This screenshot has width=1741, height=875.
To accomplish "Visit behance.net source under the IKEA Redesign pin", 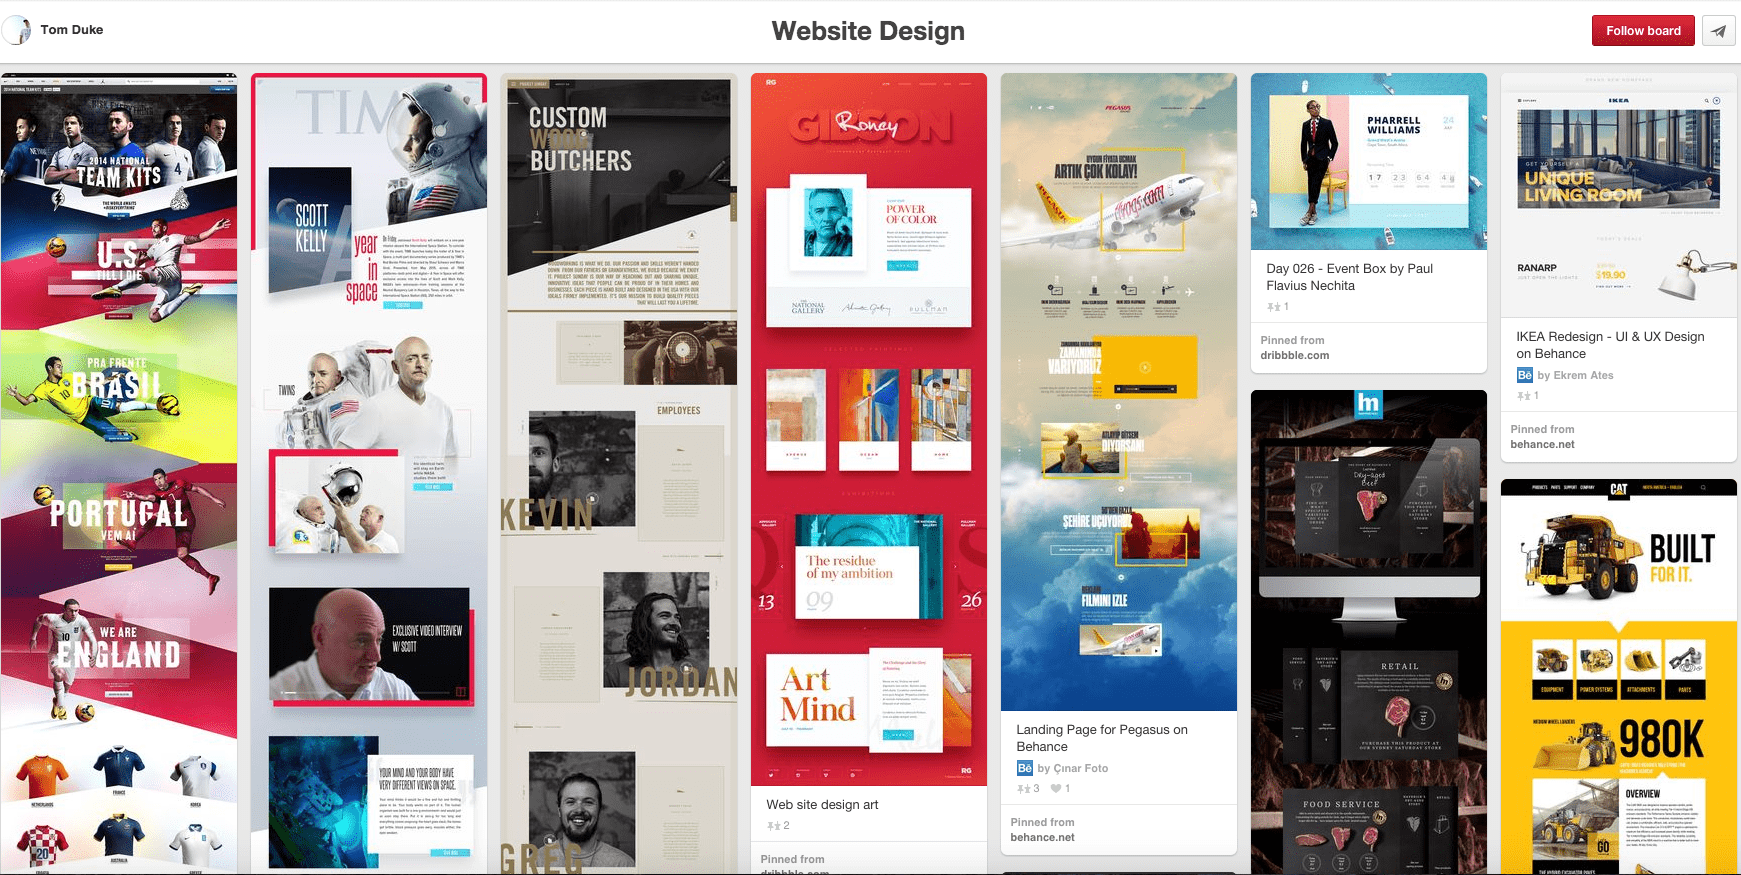I will pyautogui.click(x=1542, y=444).
